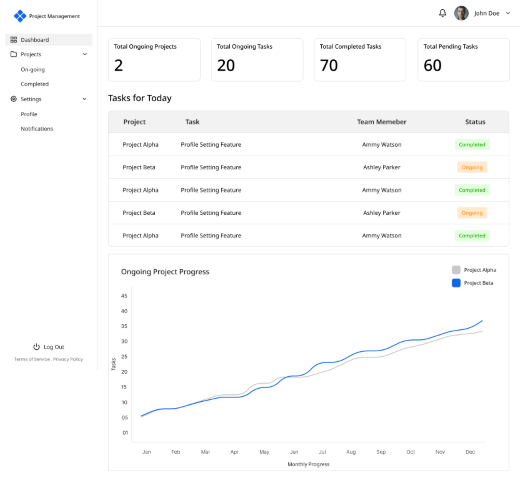
Task: Click the Completed badge in the third row
Action: click(472, 190)
